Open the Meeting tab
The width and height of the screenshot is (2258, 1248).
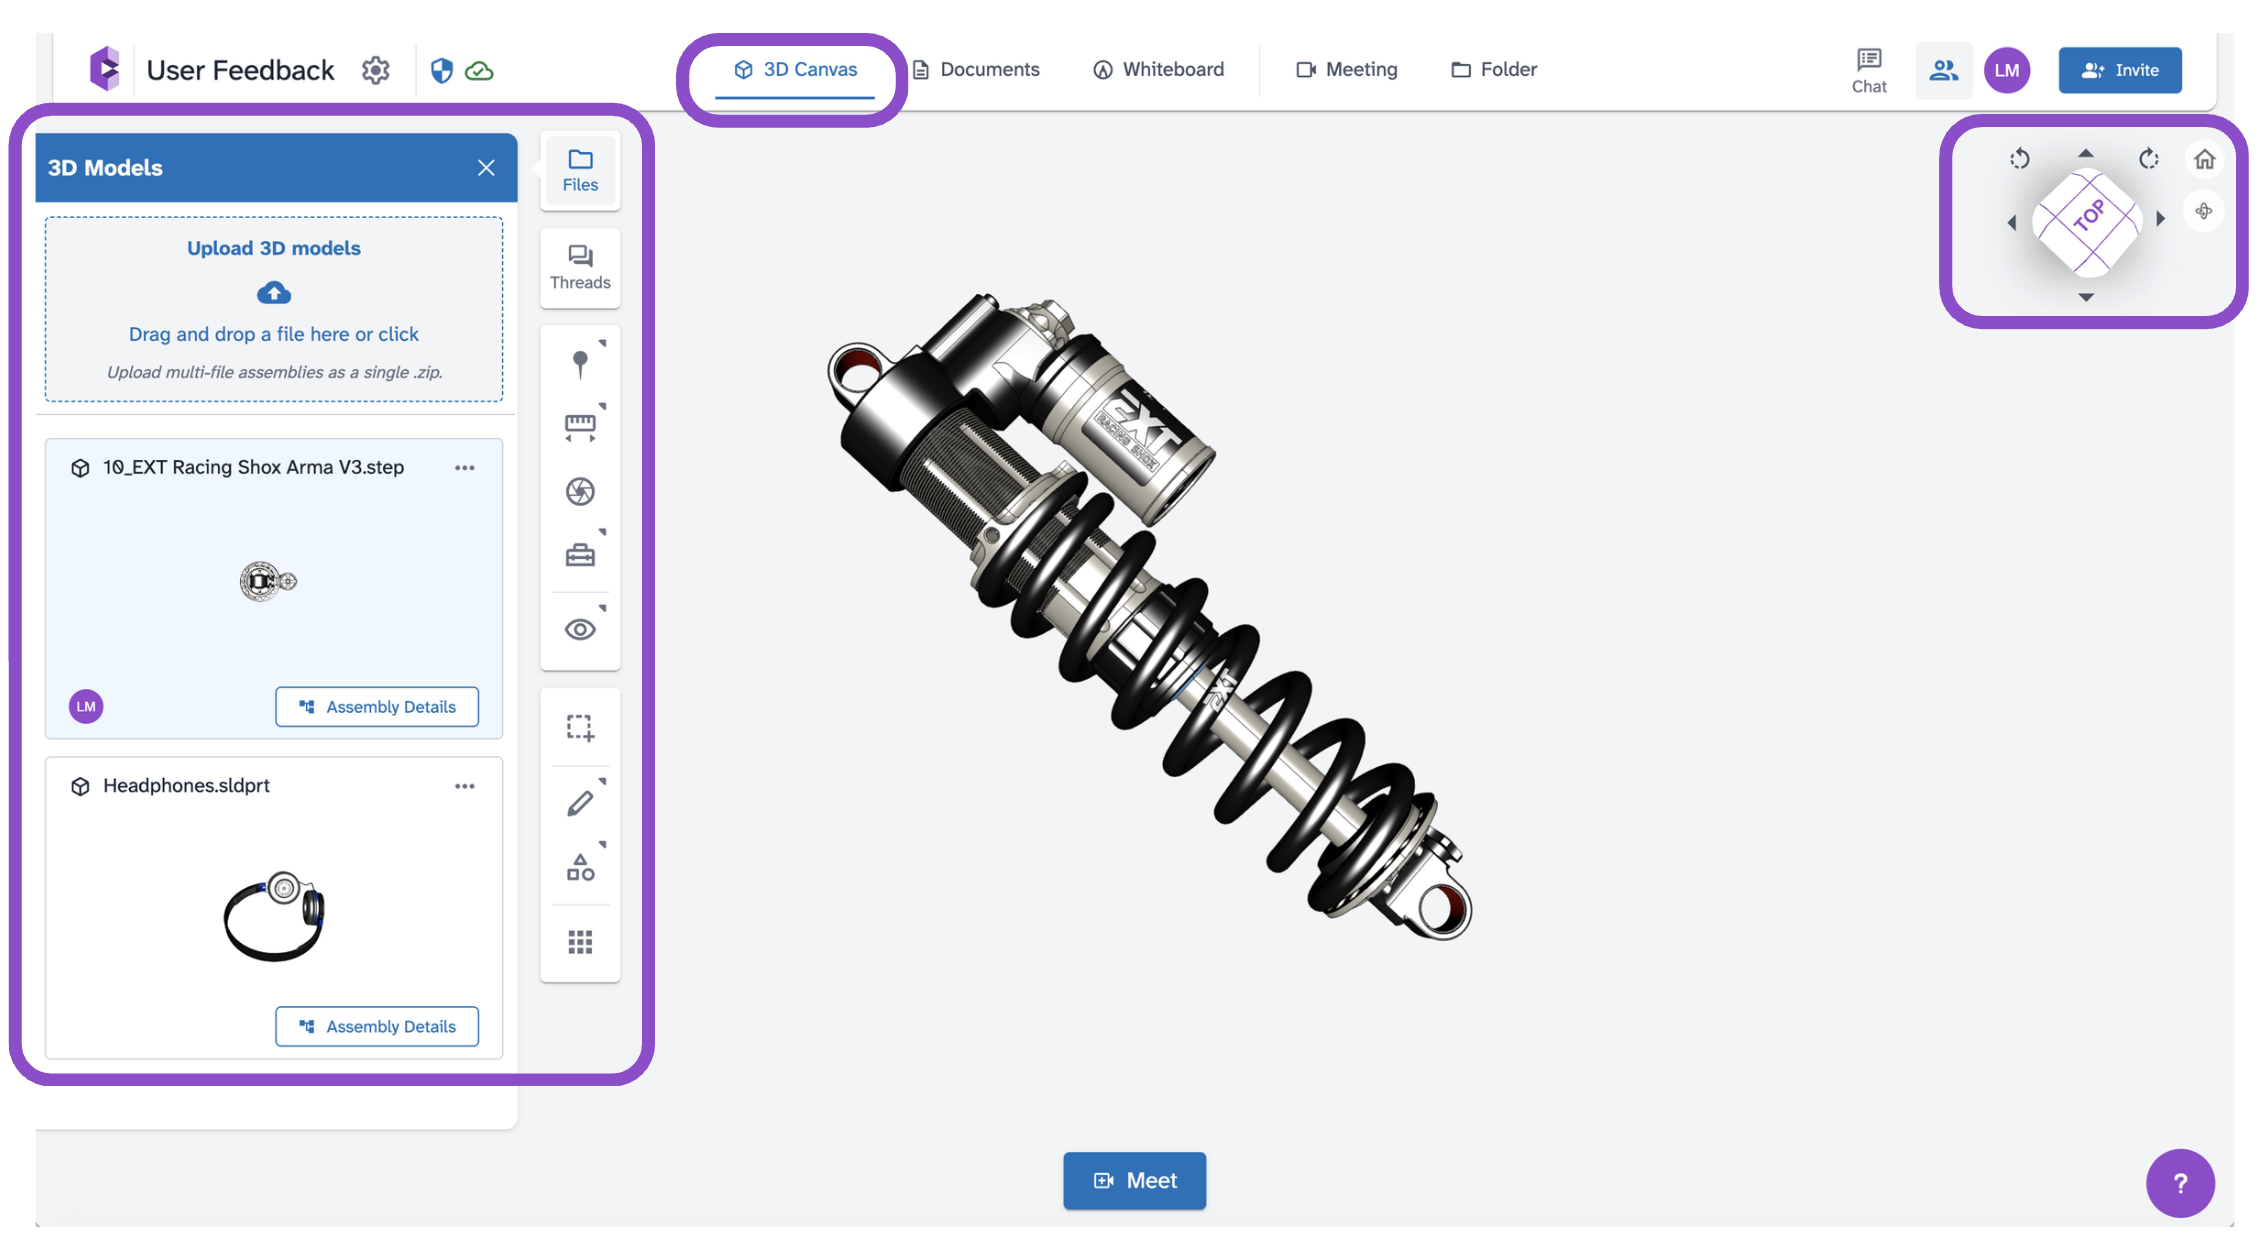[1347, 69]
